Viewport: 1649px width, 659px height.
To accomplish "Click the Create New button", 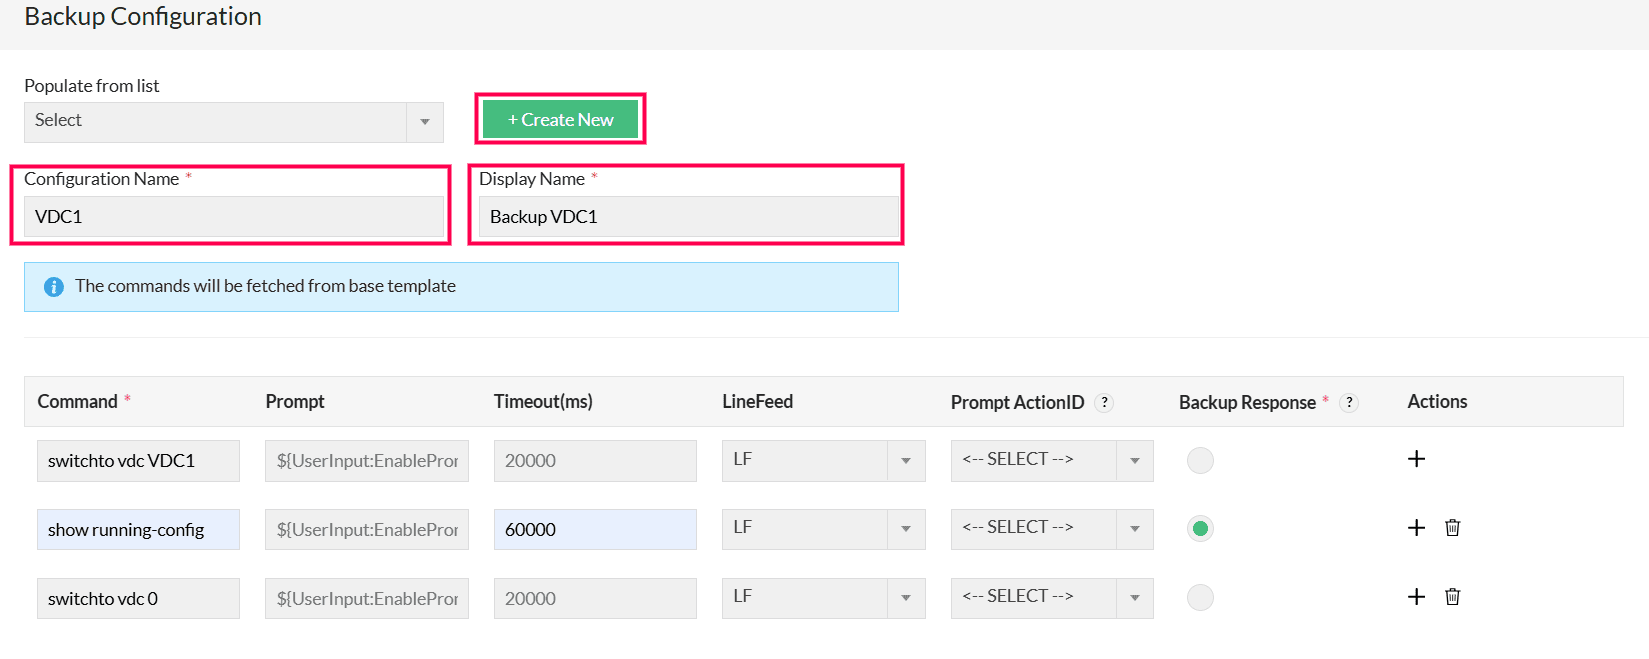I will coord(560,119).
